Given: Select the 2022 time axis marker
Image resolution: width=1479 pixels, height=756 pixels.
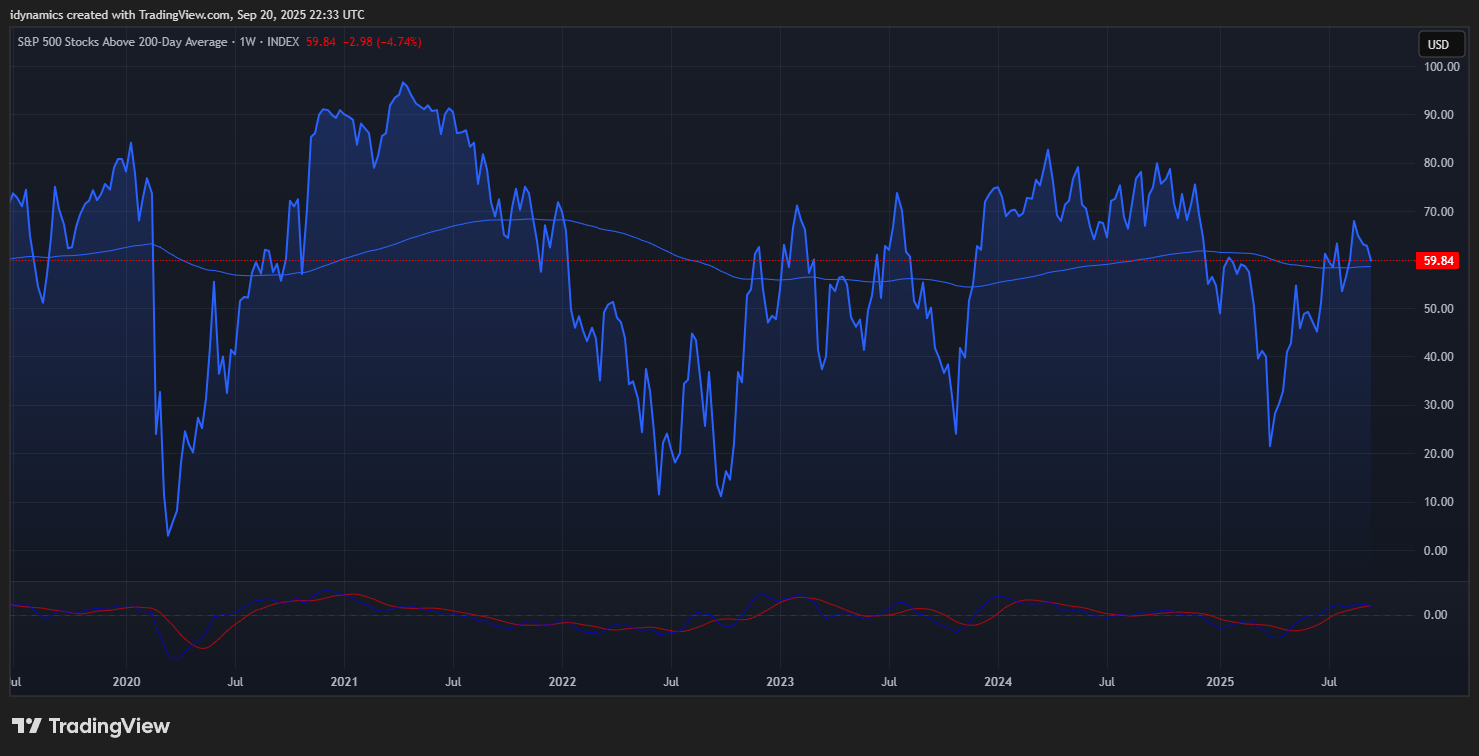Looking at the screenshot, I should (562, 682).
